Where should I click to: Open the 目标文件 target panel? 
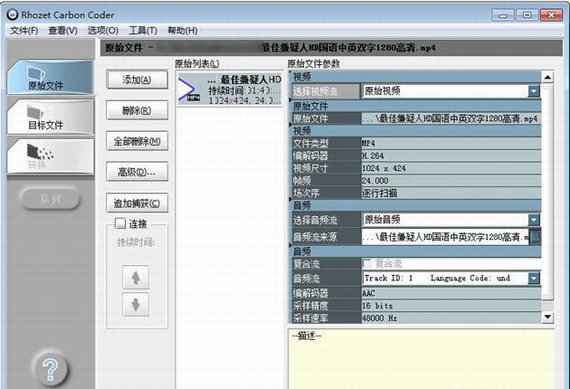coord(50,117)
